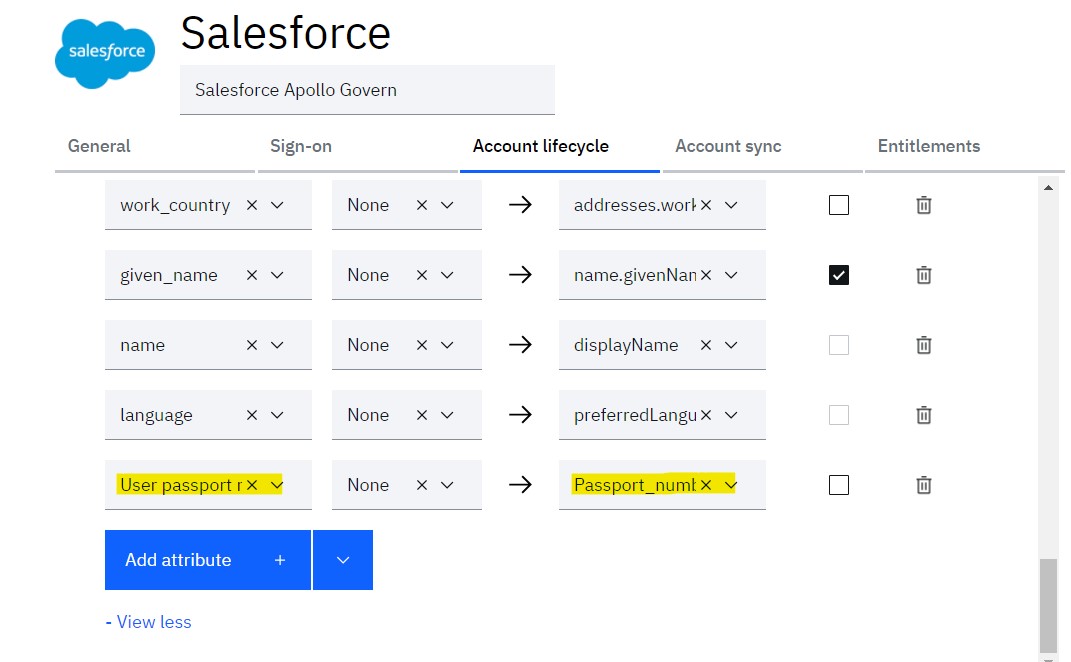Delete the work_country attribute mapping row

tap(923, 205)
